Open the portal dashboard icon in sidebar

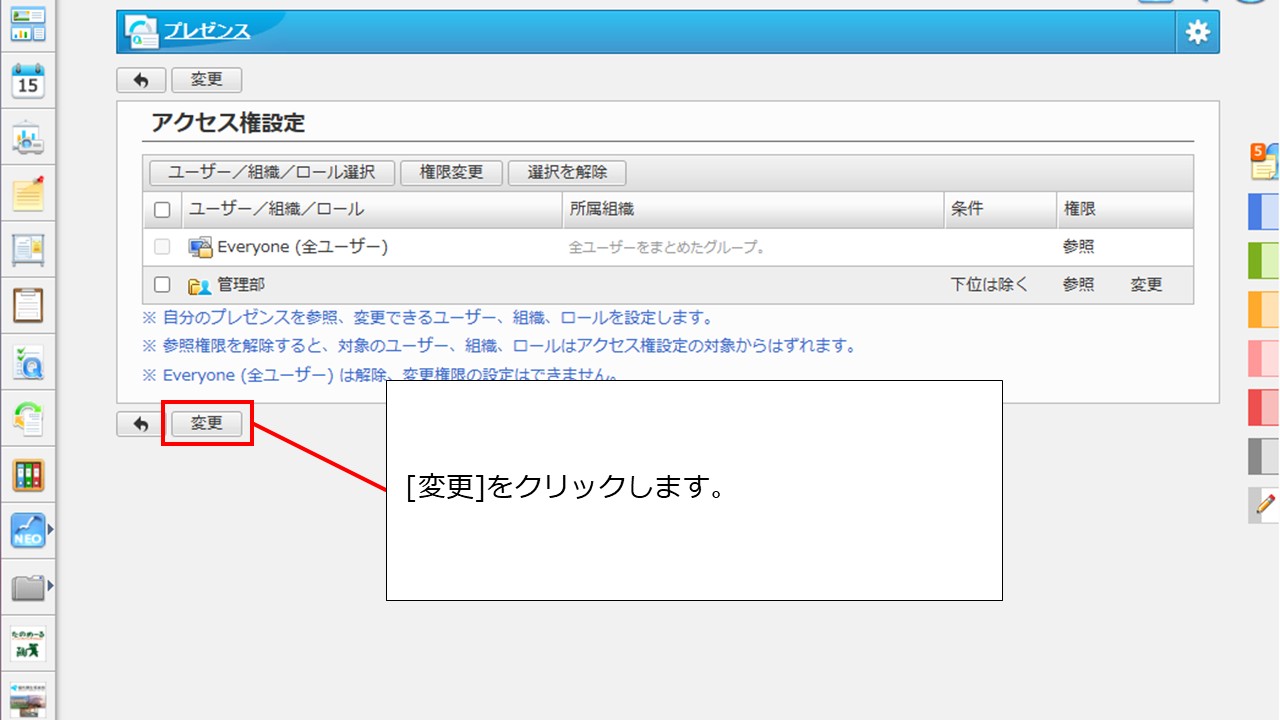28,25
